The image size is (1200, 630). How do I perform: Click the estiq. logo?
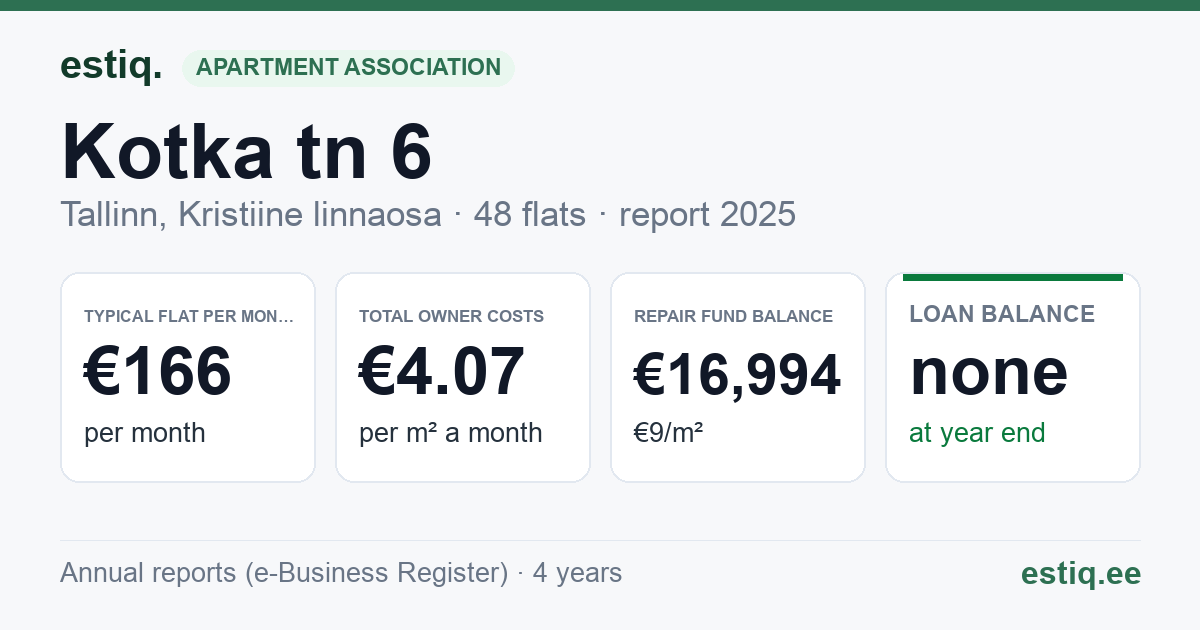(x=111, y=66)
